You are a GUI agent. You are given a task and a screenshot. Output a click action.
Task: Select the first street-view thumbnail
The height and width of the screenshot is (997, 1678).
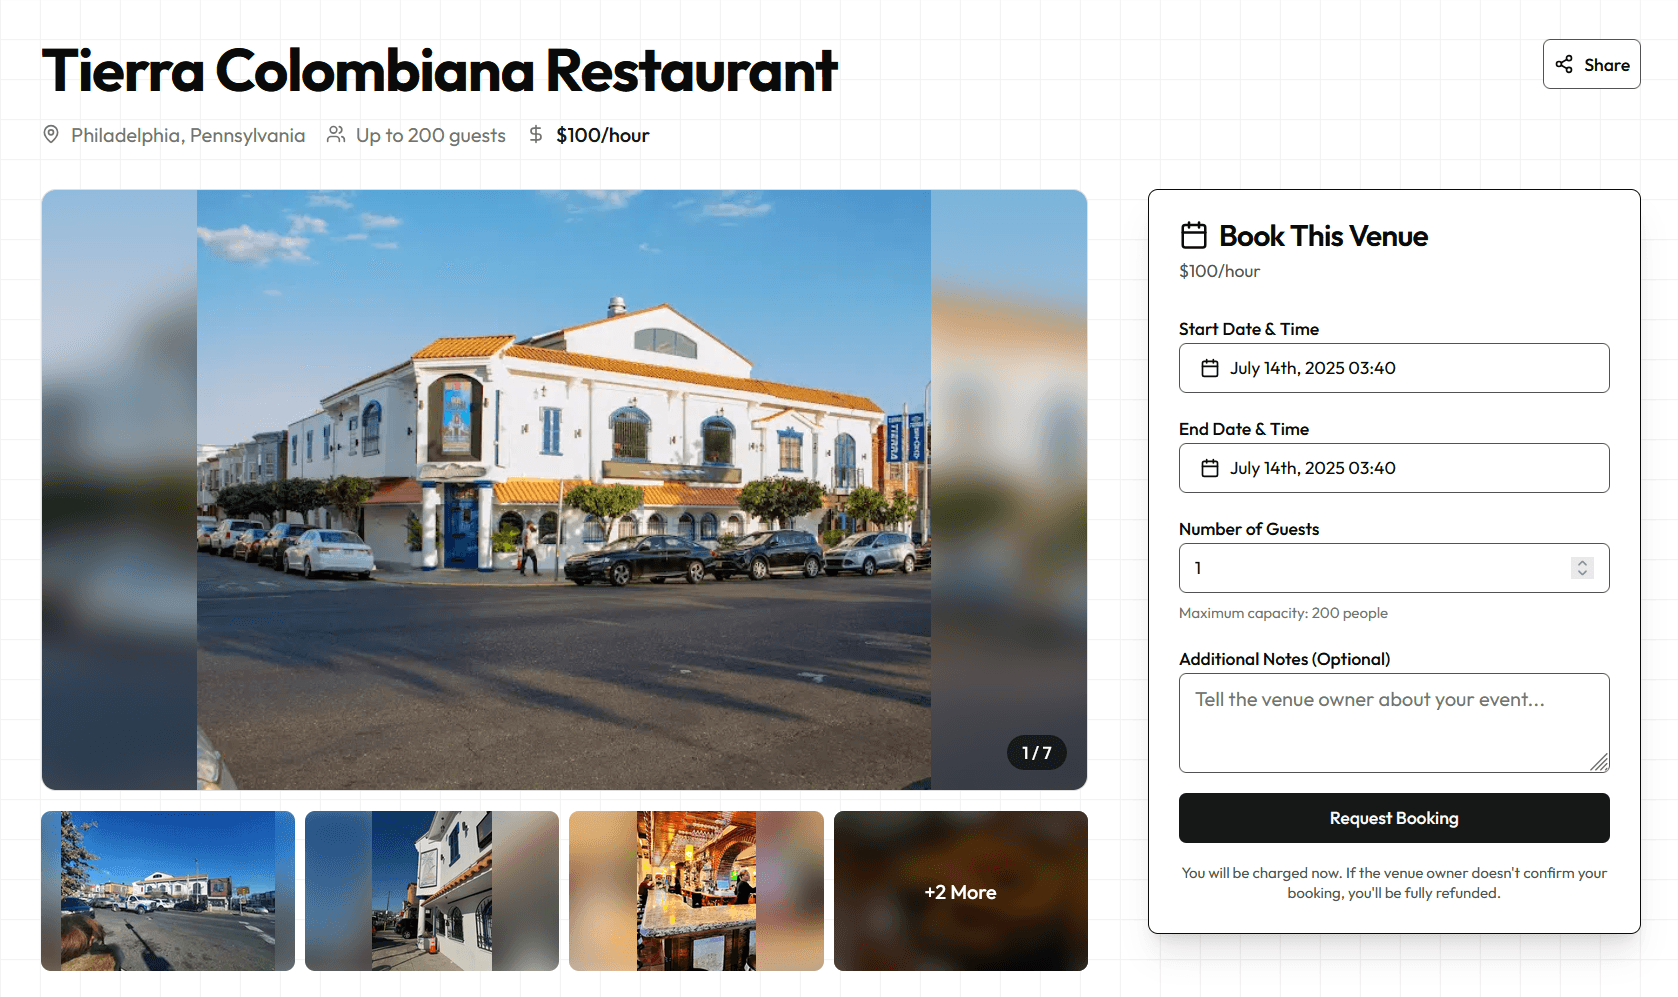[x=168, y=891]
